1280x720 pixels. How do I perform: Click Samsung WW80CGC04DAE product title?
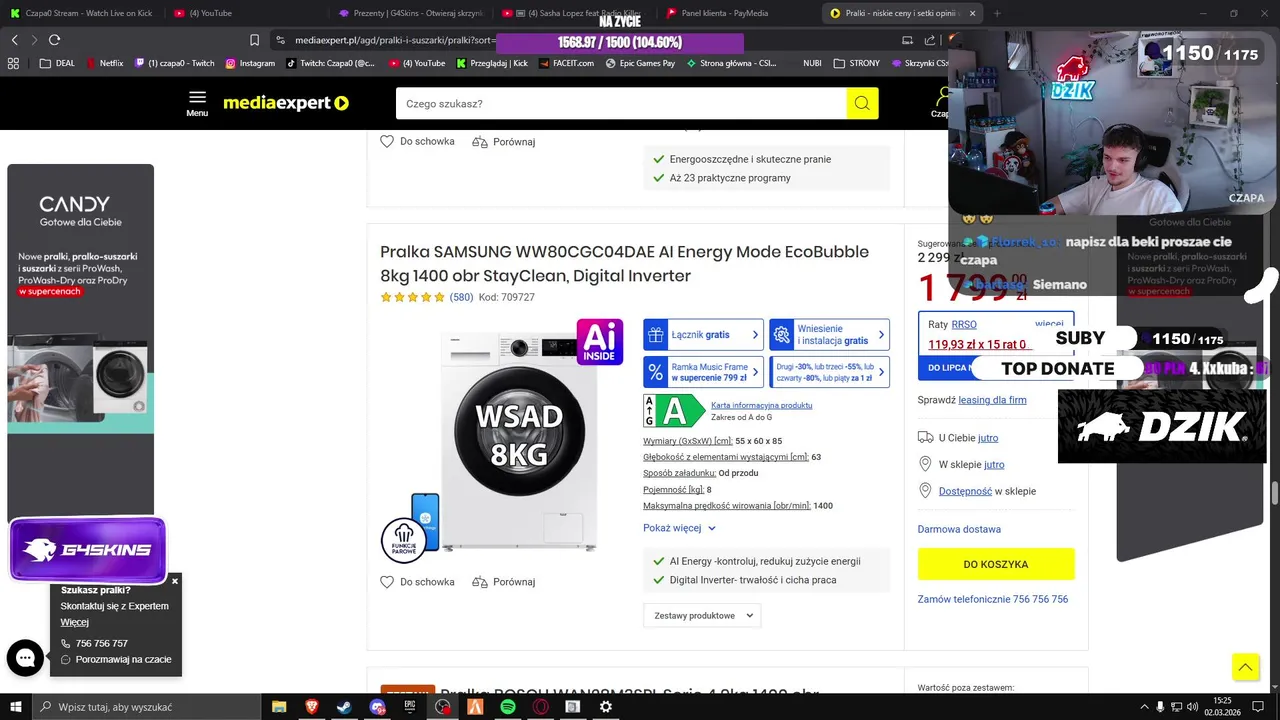624,264
